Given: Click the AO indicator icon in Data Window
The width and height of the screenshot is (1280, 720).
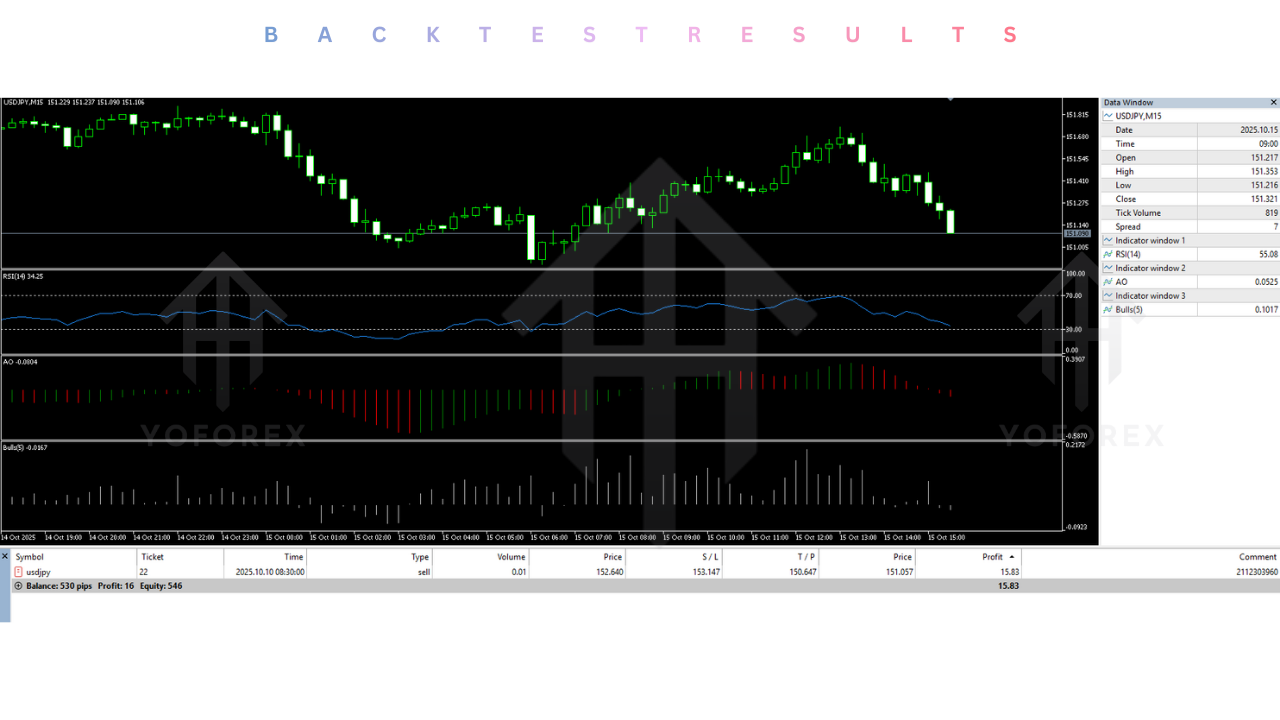Looking at the screenshot, I should point(1108,282).
